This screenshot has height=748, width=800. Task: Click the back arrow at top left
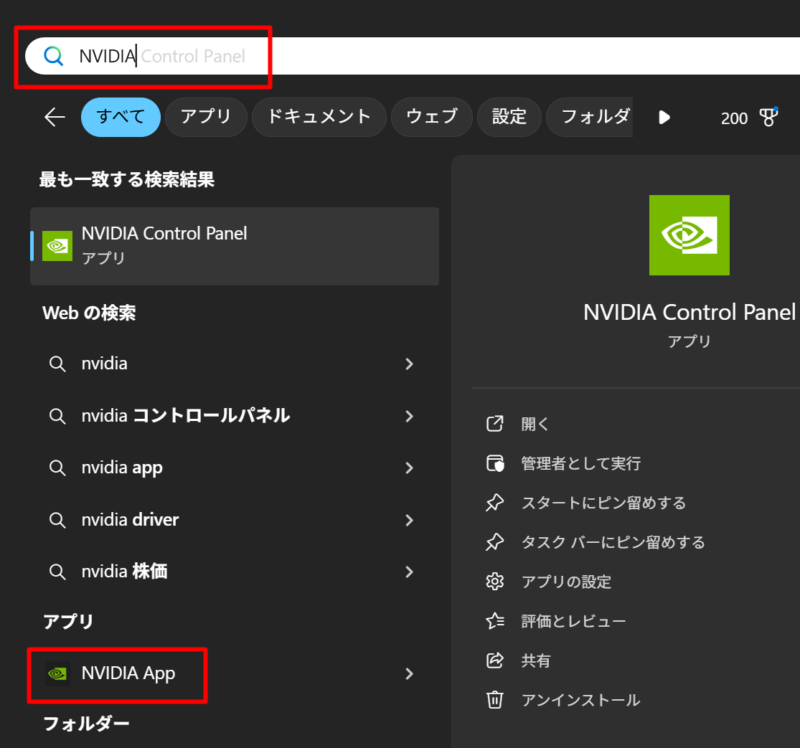click(x=55, y=117)
